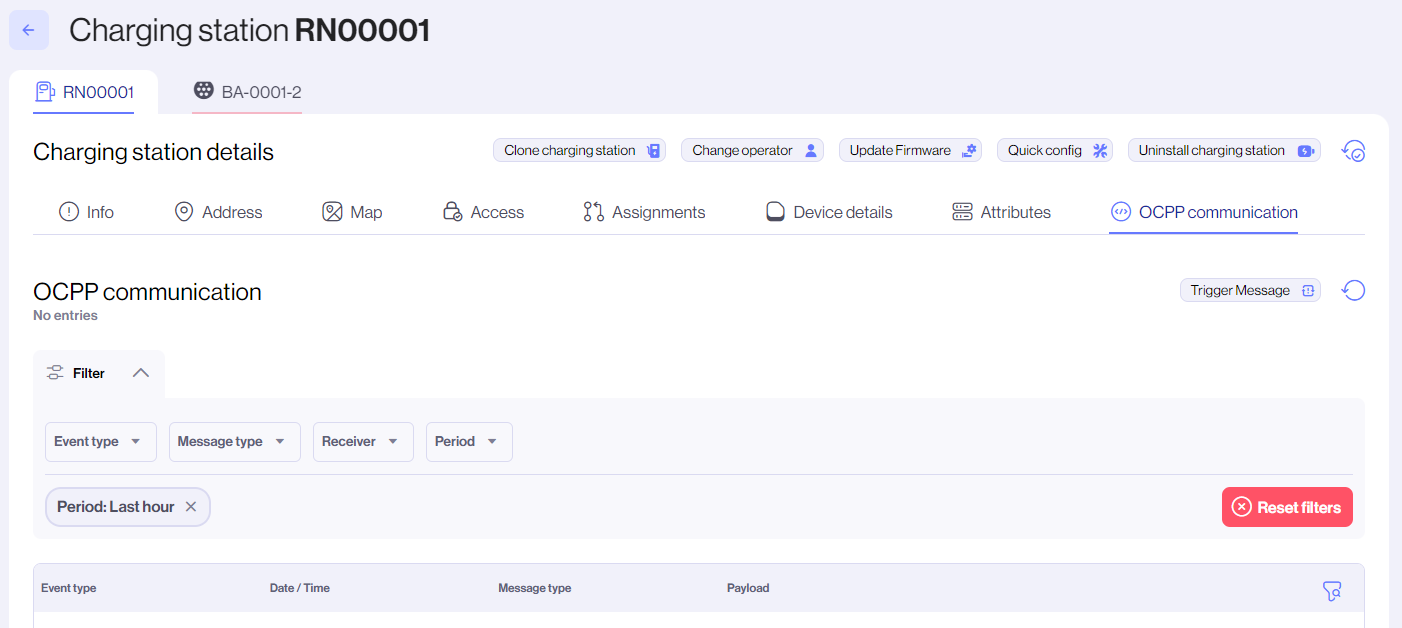This screenshot has height=628, width=1402.
Task: Go to the Assignments tab
Action: [644, 212]
